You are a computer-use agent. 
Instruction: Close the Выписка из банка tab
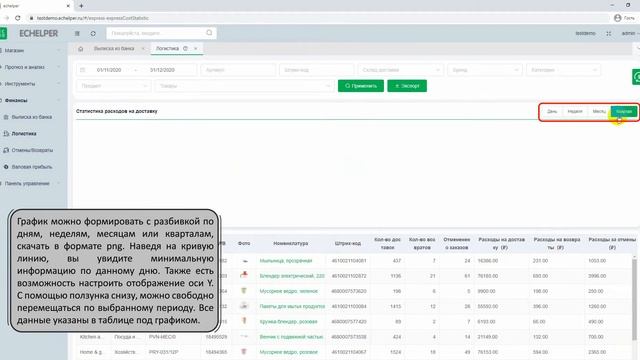[x=143, y=49]
